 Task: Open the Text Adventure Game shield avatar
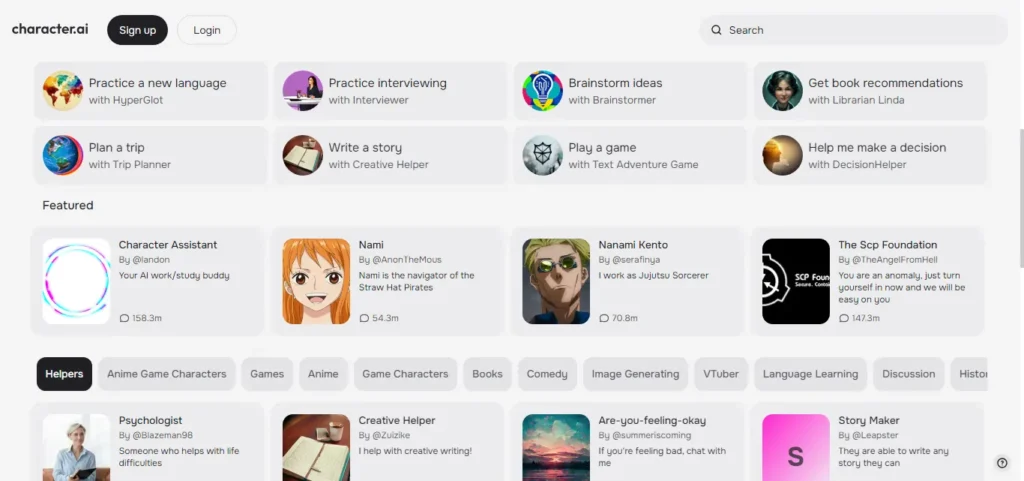543,155
